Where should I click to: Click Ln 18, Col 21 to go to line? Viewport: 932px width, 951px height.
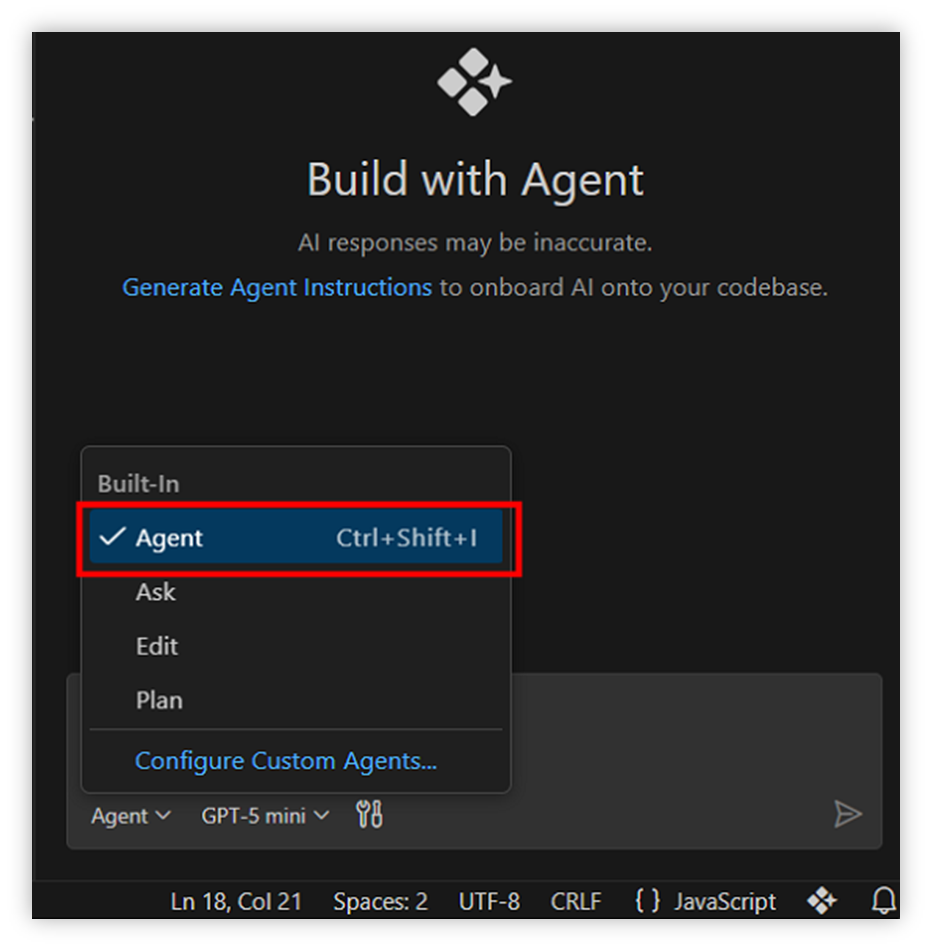click(x=236, y=901)
